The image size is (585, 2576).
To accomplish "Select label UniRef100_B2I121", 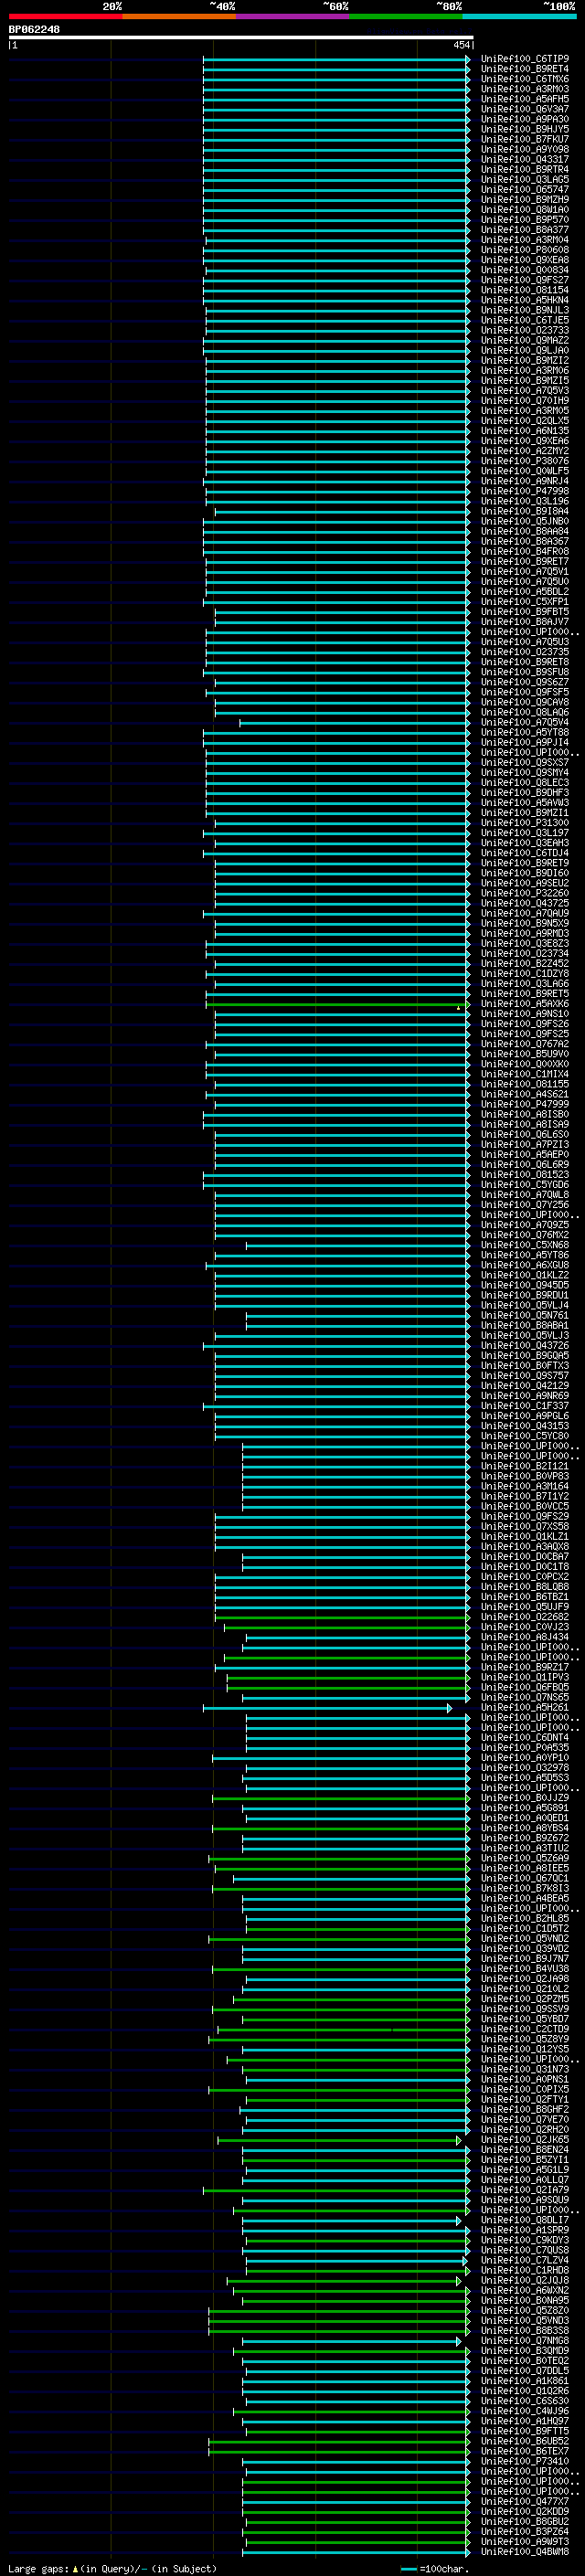I will click(525, 1466).
